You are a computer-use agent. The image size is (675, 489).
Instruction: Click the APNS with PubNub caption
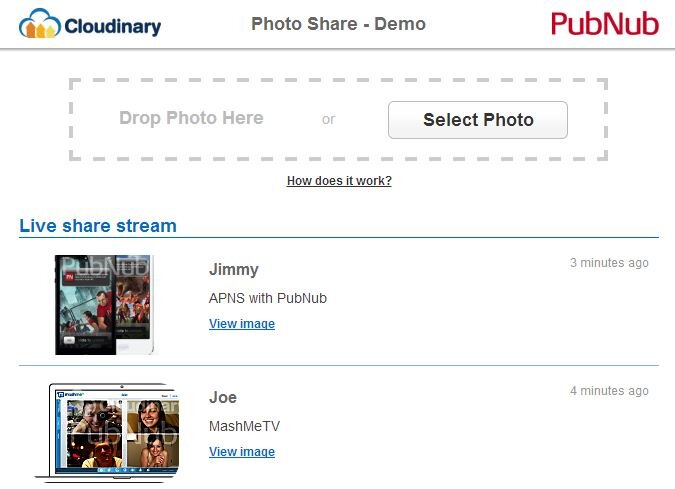[268, 298]
